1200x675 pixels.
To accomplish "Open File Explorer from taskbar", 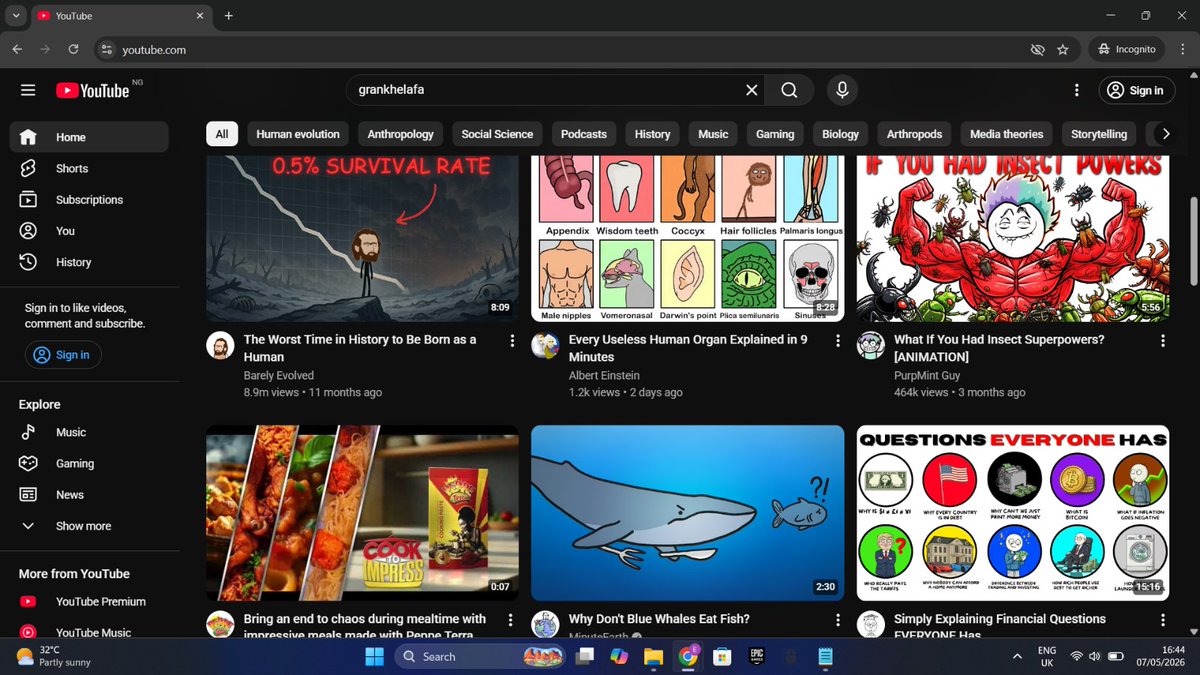I will click(652, 656).
